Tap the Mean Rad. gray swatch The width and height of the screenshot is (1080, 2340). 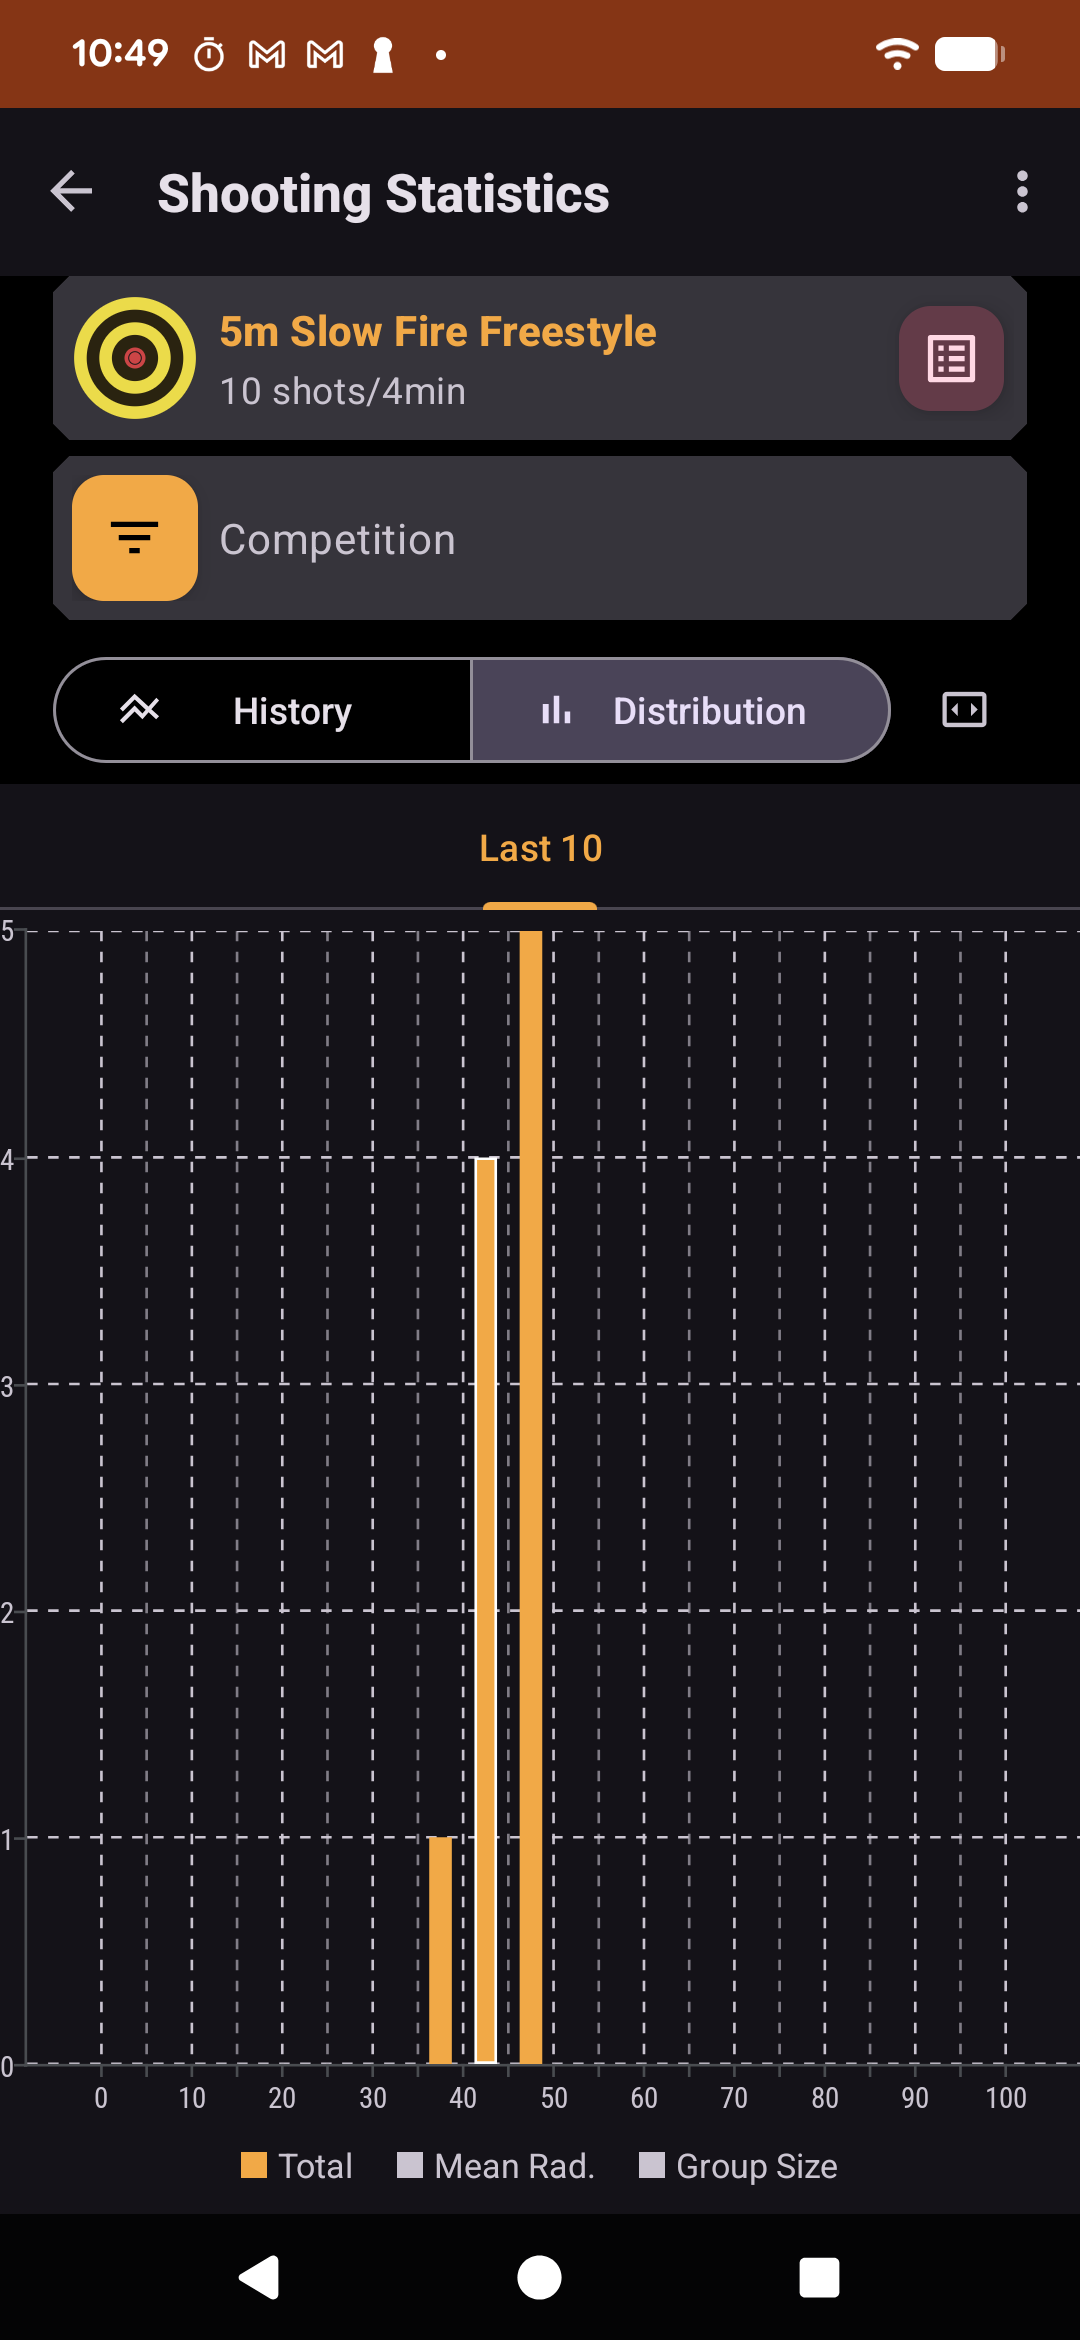410,2165
